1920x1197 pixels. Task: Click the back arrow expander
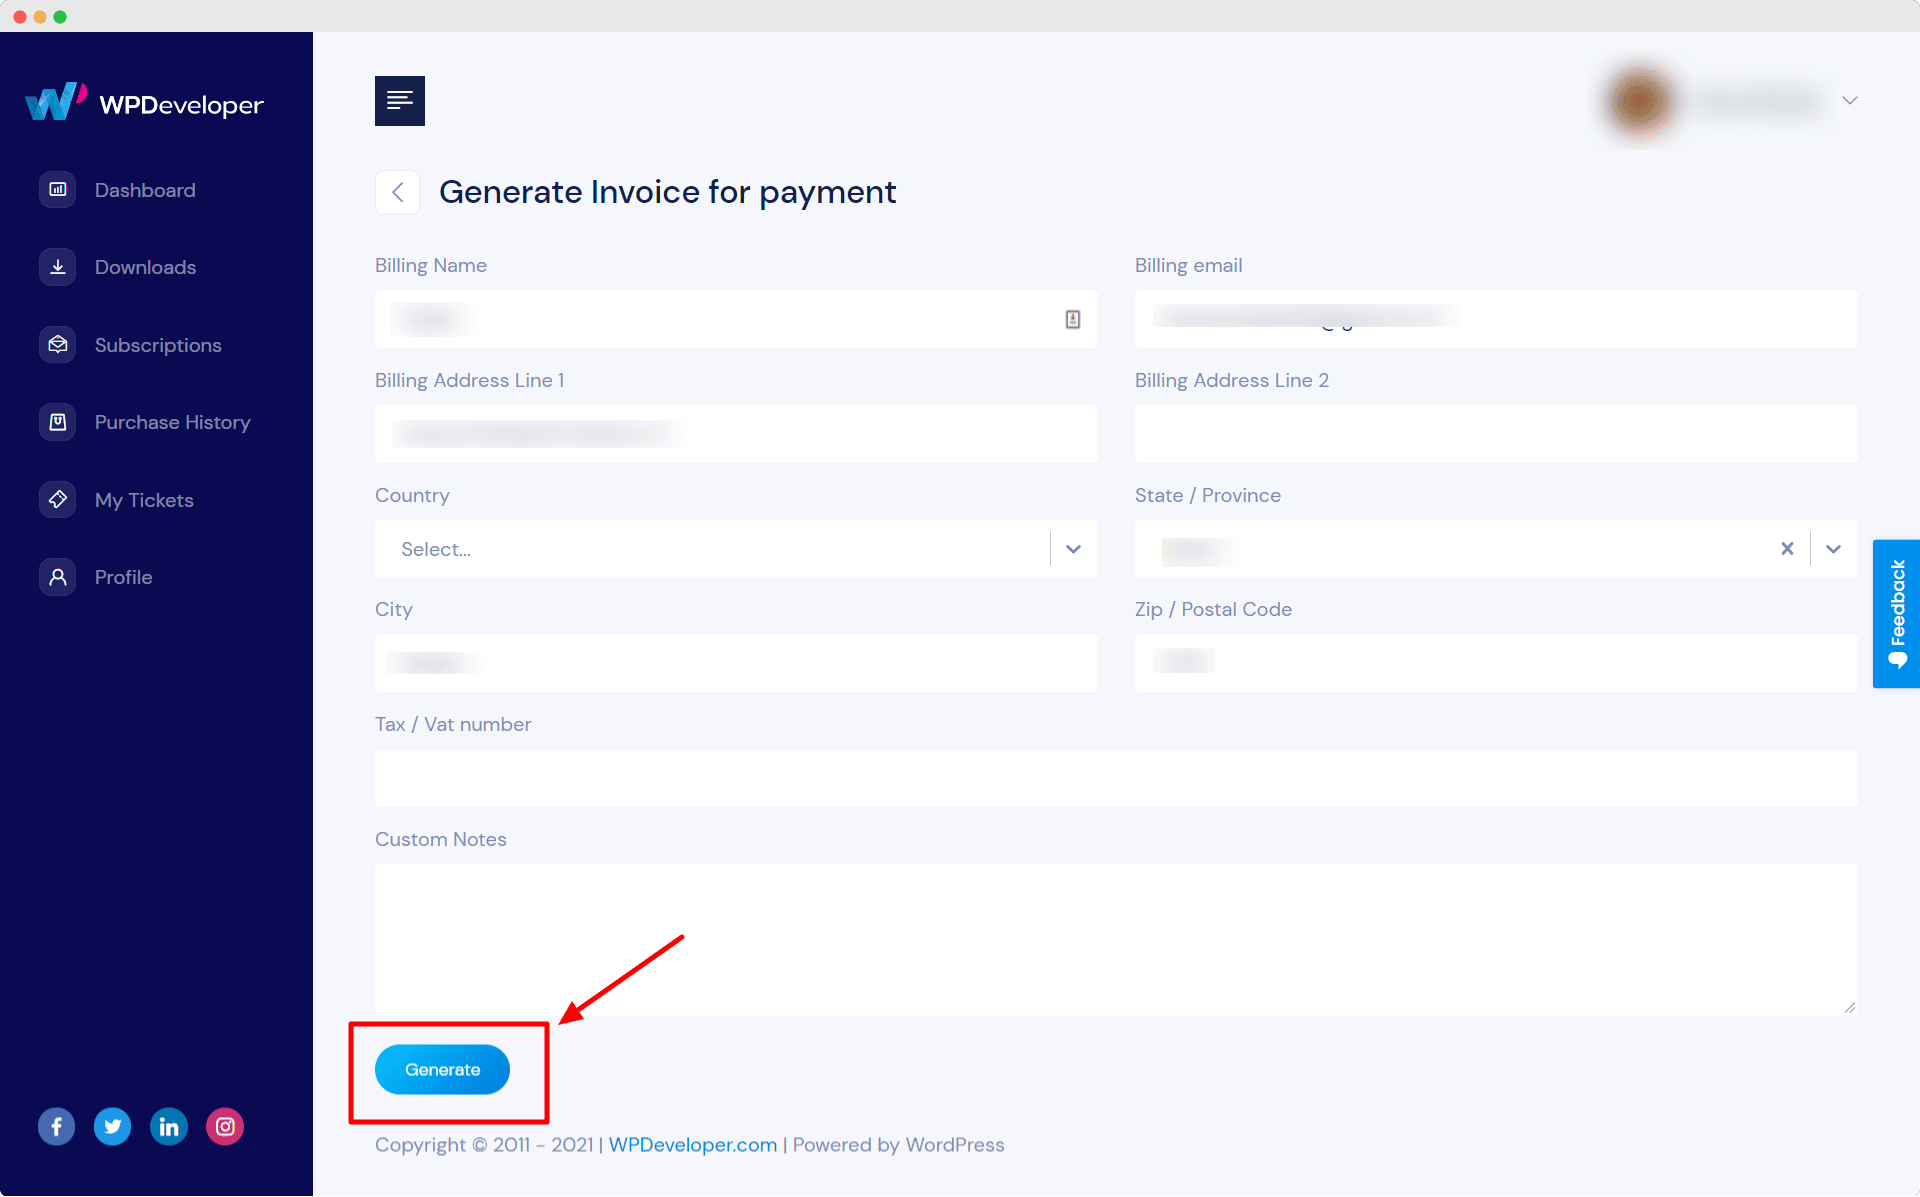point(396,192)
